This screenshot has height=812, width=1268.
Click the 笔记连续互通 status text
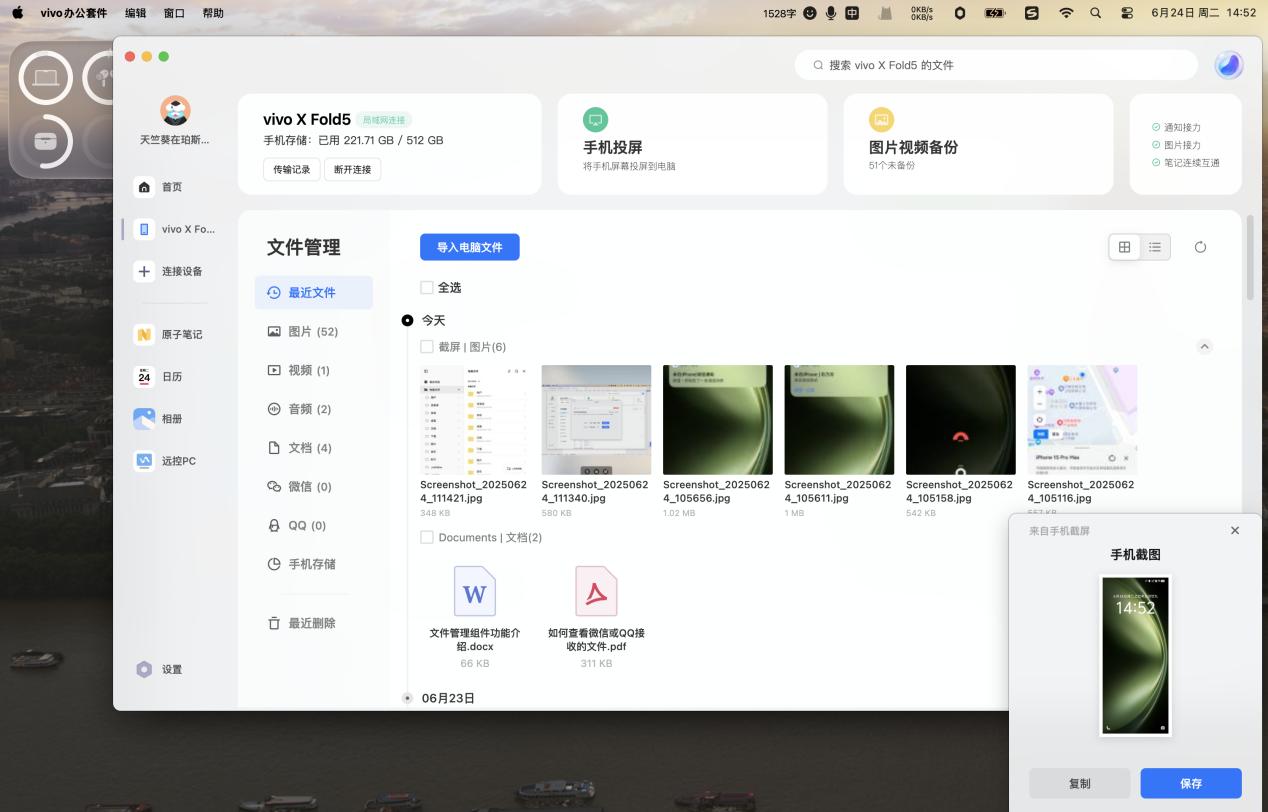point(1191,162)
